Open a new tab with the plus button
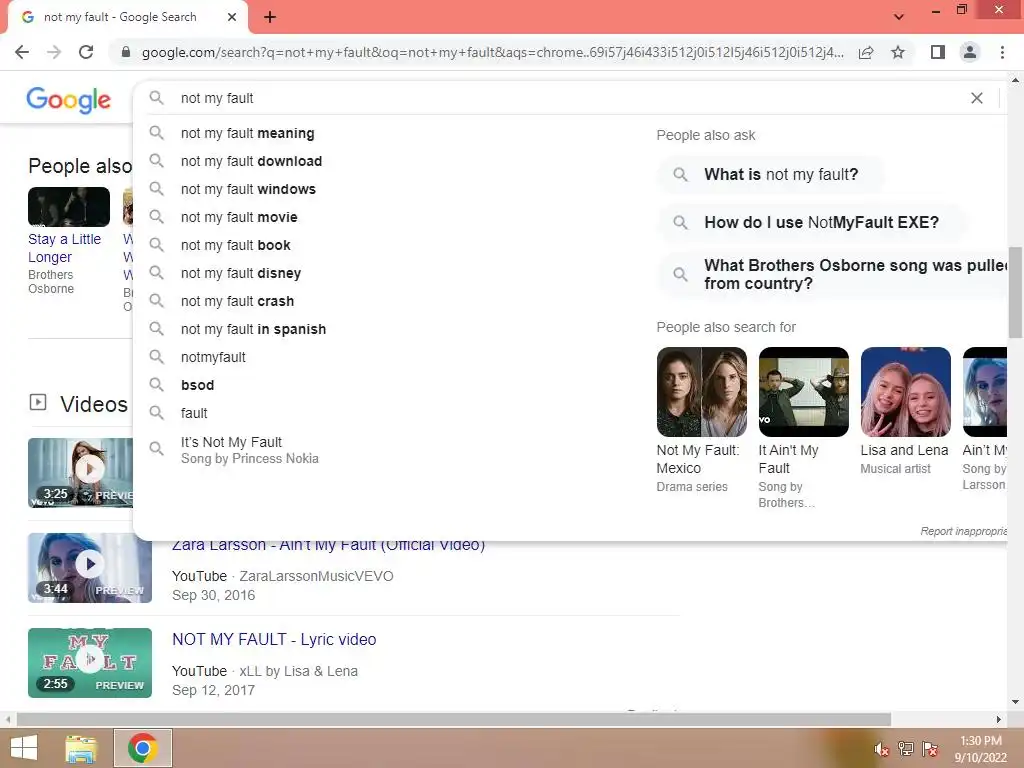 pos(270,17)
